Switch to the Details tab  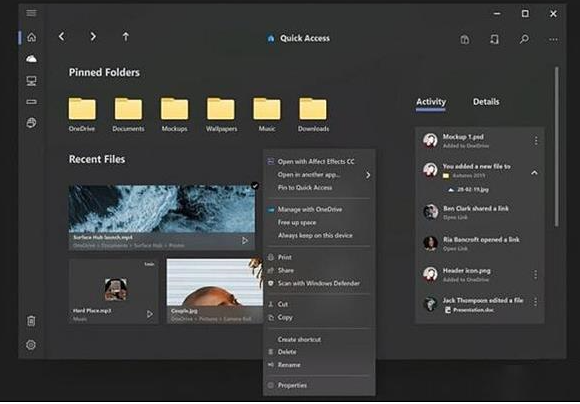coord(486,102)
